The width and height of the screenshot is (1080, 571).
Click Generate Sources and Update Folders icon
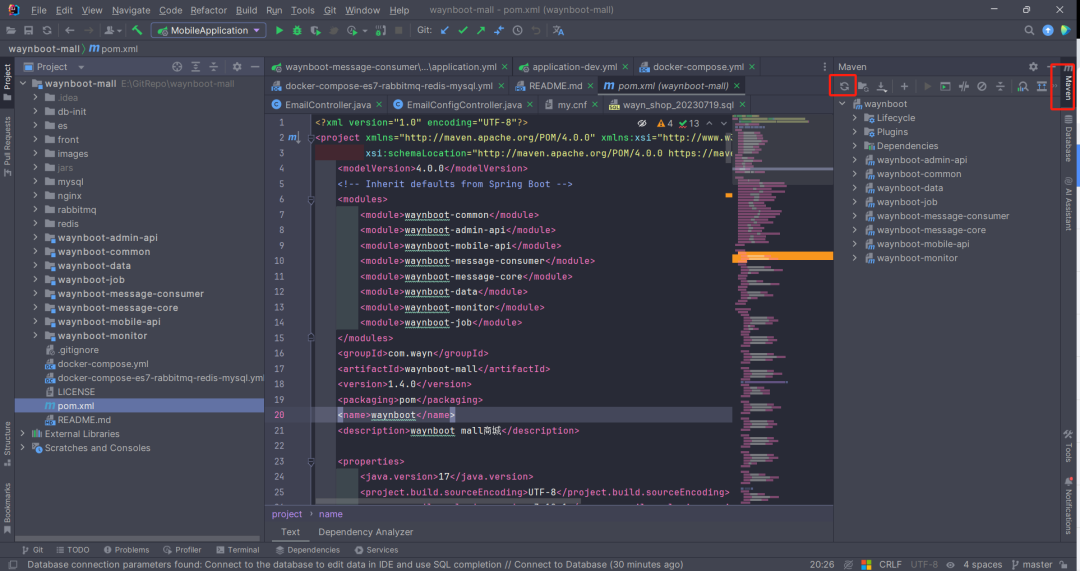click(863, 86)
